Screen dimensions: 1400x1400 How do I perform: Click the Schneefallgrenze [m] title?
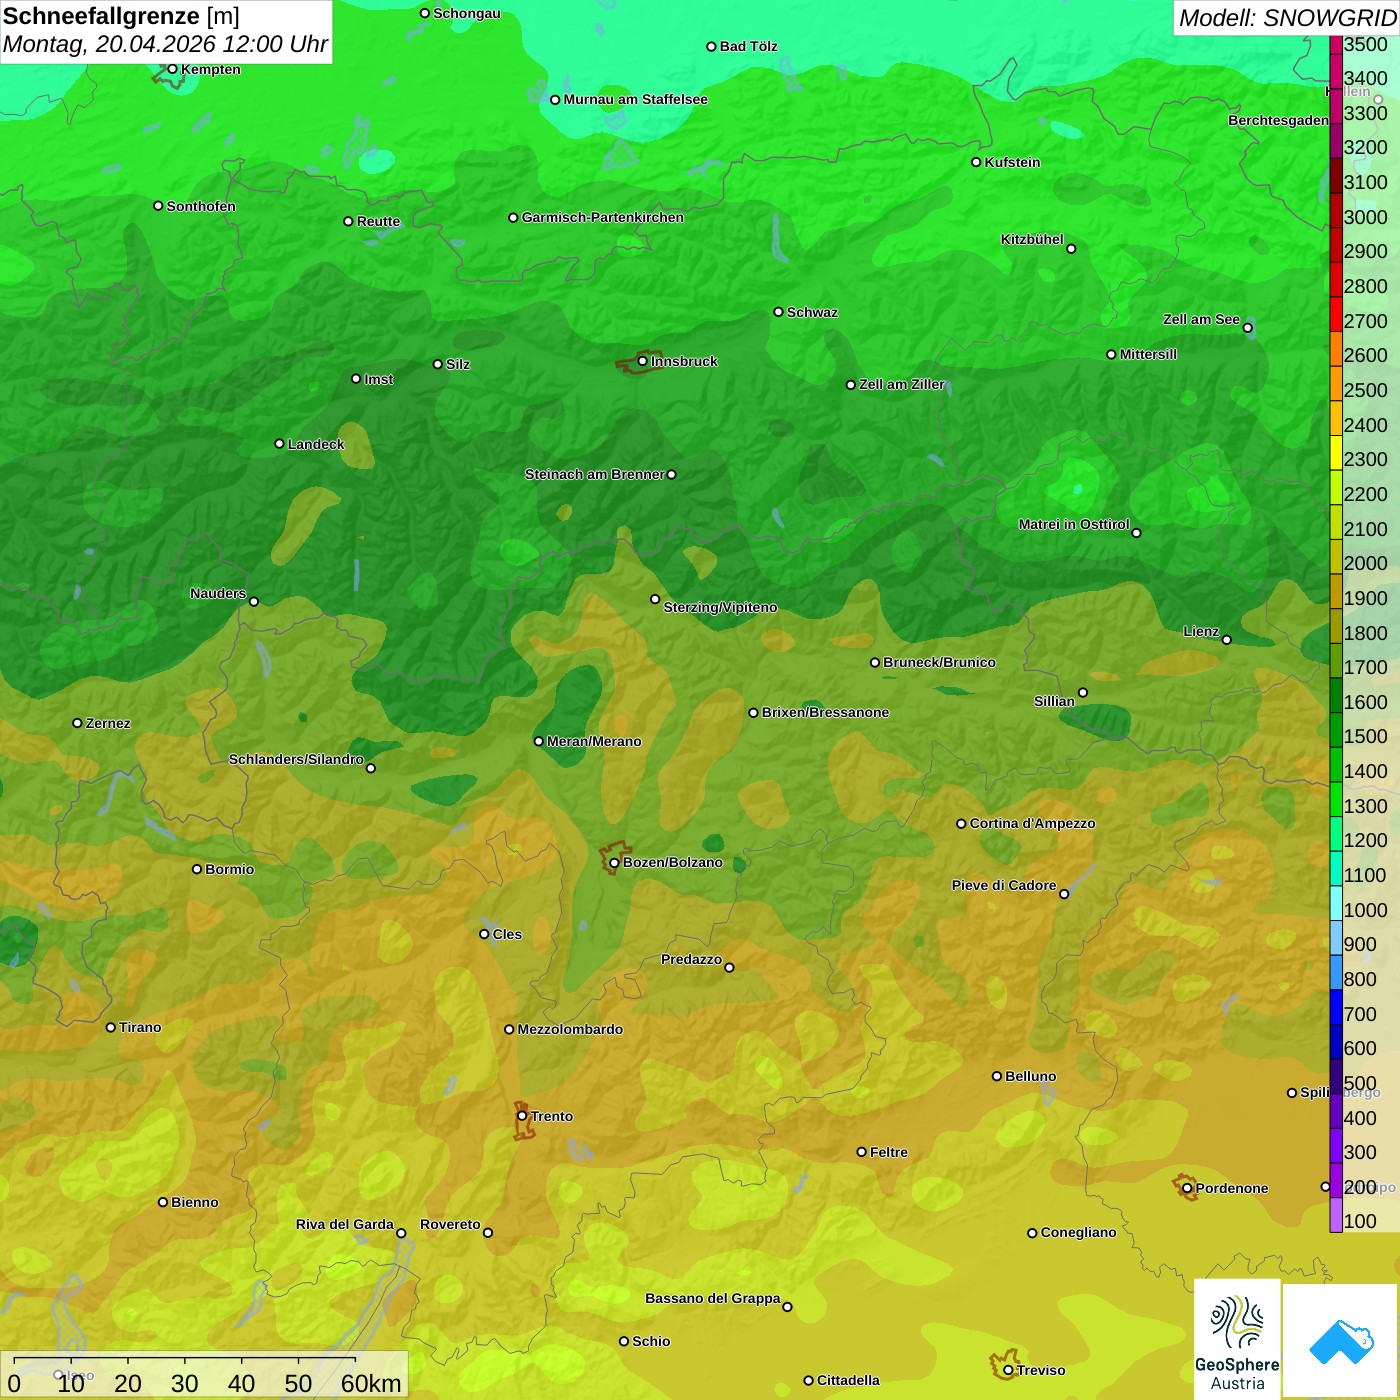click(x=121, y=17)
